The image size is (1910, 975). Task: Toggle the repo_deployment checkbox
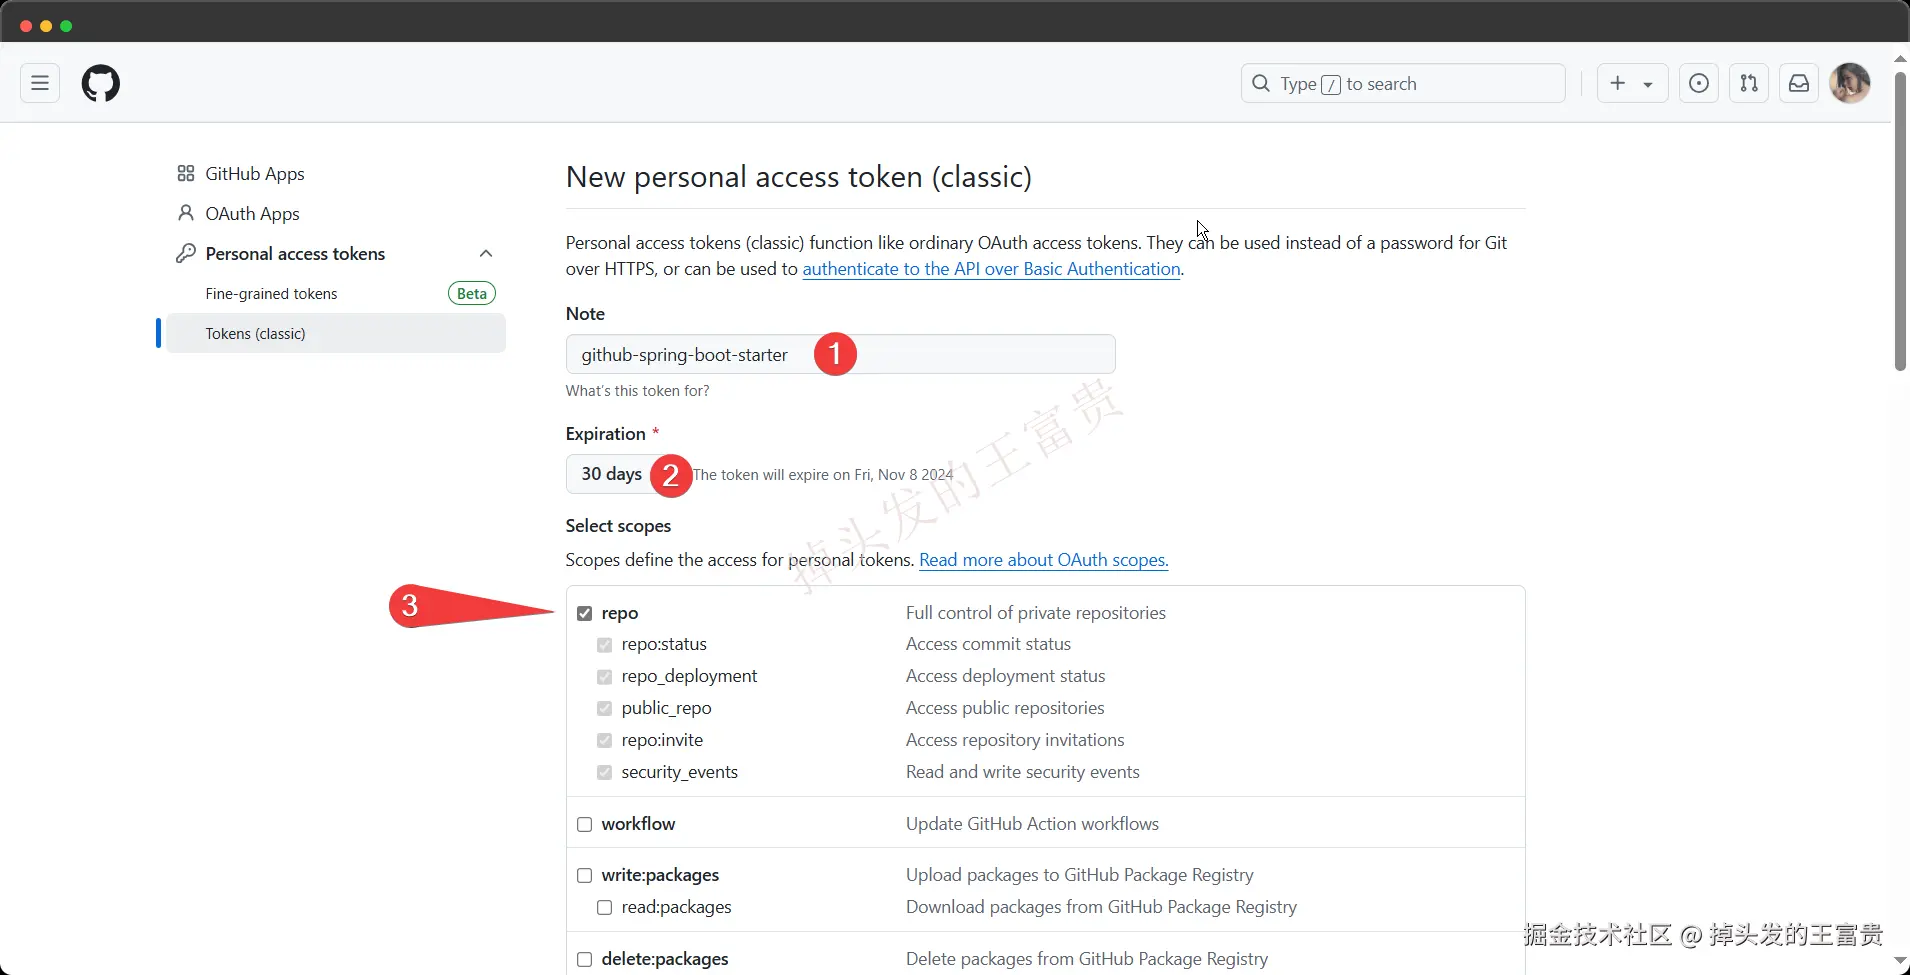(x=605, y=677)
